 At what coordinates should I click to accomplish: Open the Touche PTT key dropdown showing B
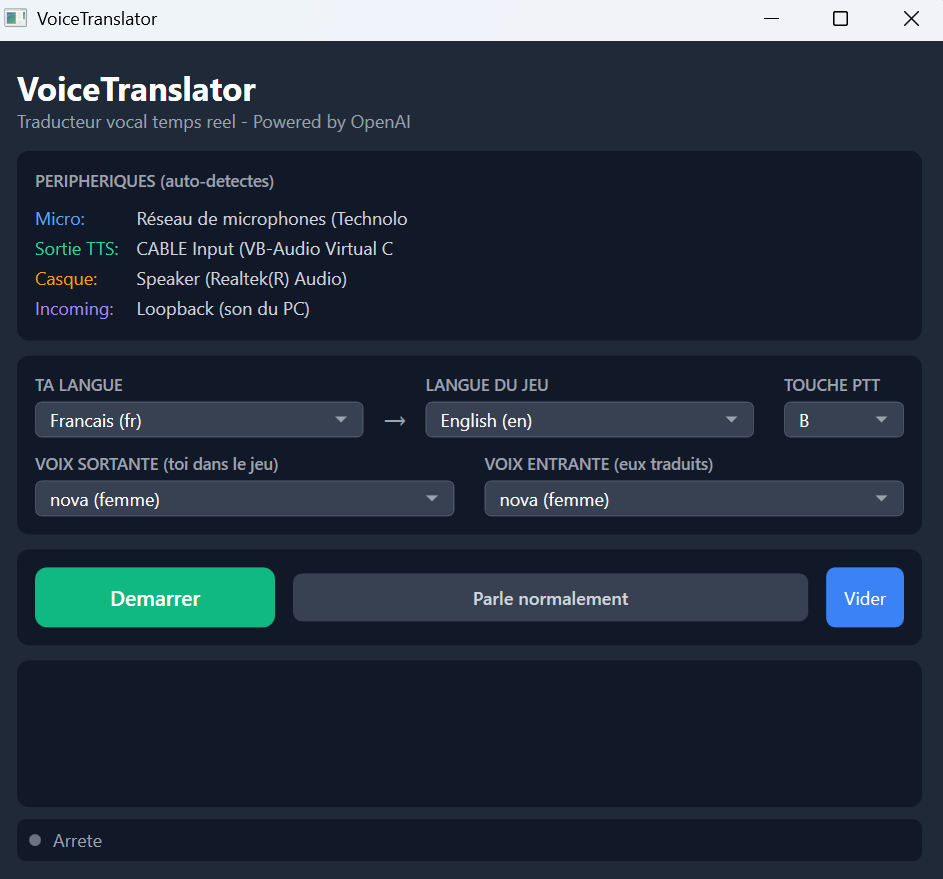(843, 420)
